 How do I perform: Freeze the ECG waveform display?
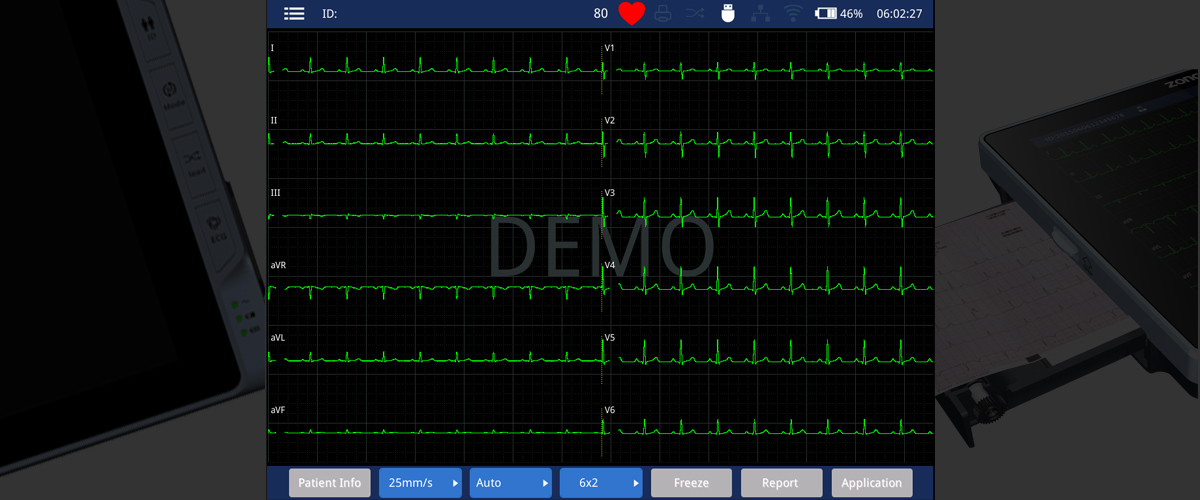click(691, 483)
